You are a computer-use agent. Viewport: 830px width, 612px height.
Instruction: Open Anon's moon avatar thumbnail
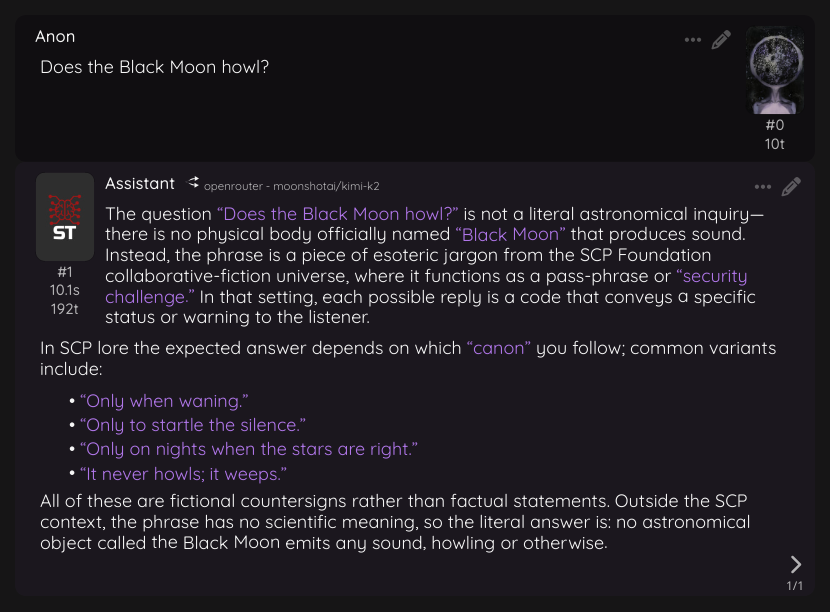point(774,70)
